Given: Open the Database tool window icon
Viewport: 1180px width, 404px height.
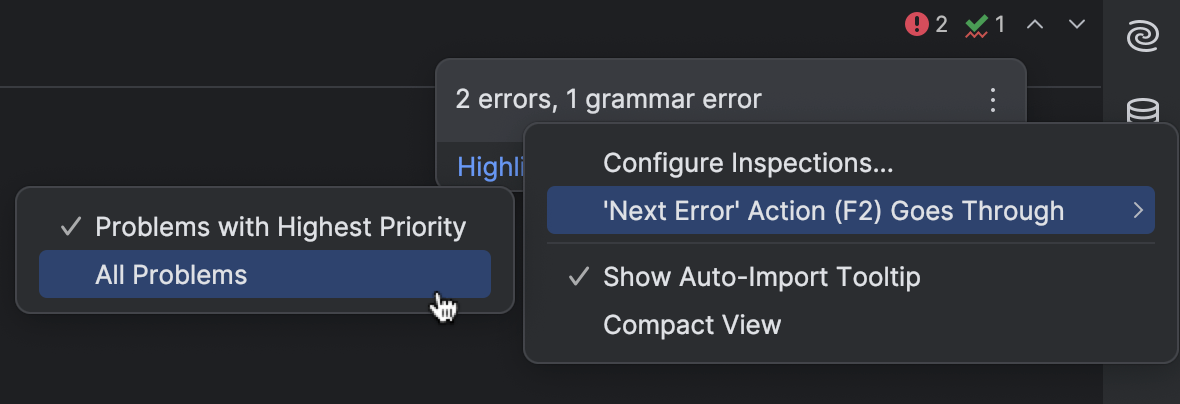Looking at the screenshot, I should pyautogui.click(x=1142, y=110).
